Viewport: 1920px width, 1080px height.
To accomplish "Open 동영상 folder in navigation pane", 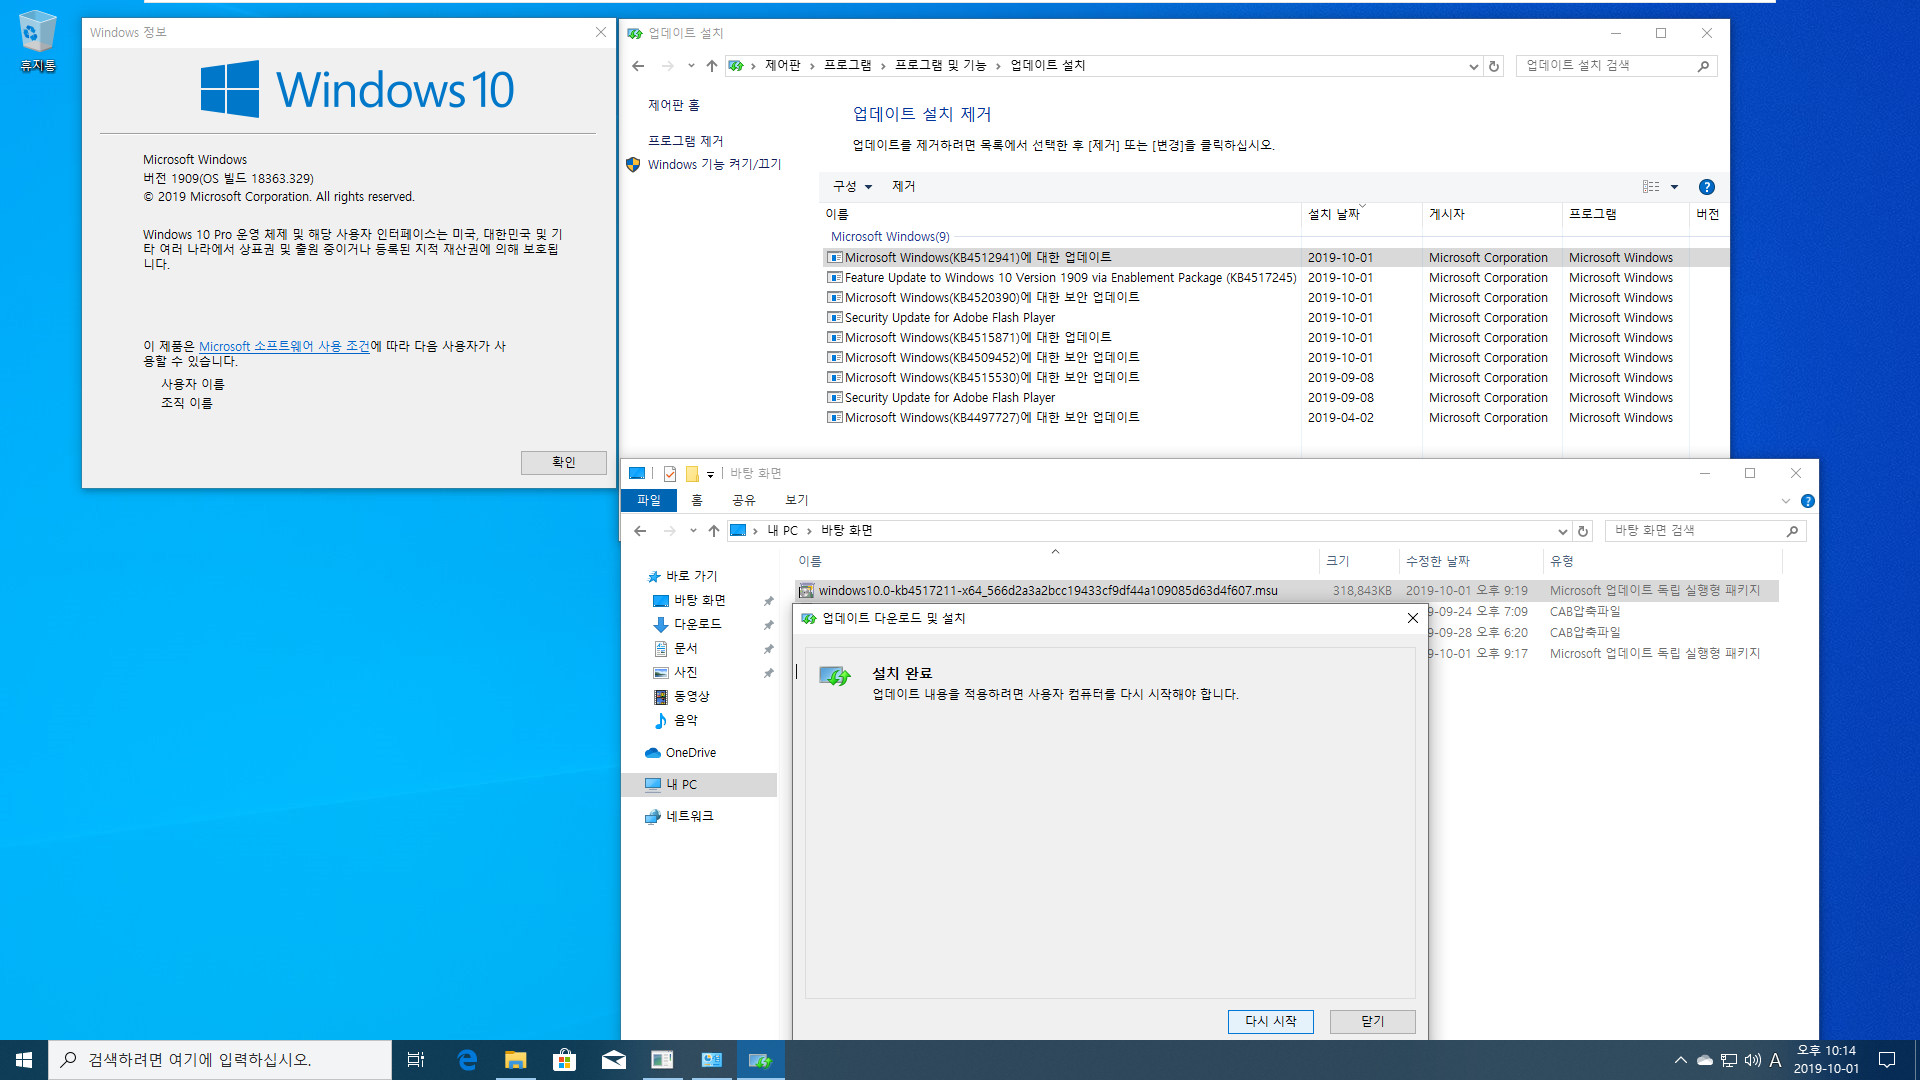I will 690,697.
